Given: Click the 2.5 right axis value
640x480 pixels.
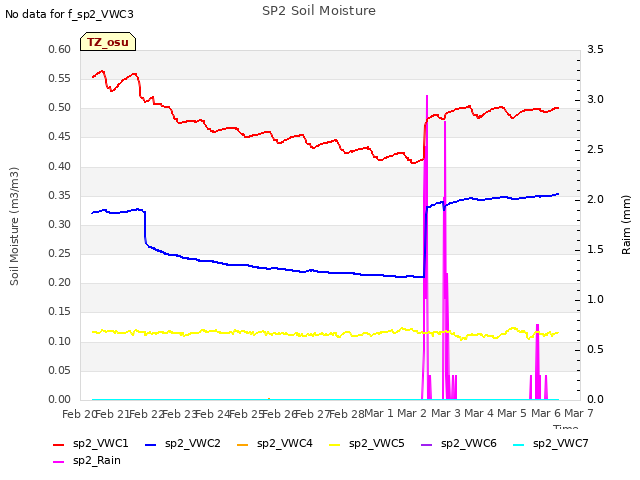Looking at the screenshot, I should (595, 150).
